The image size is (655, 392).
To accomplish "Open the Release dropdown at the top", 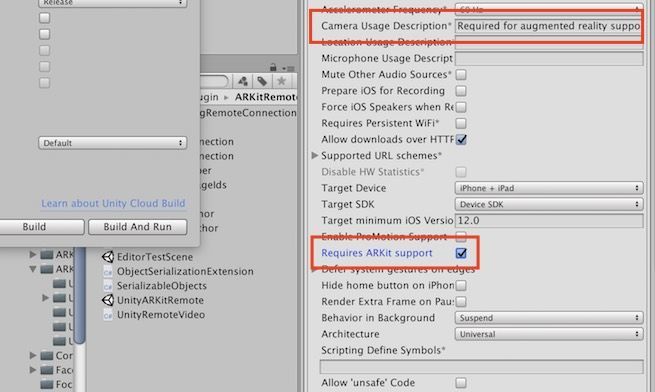I will click(113, 3).
